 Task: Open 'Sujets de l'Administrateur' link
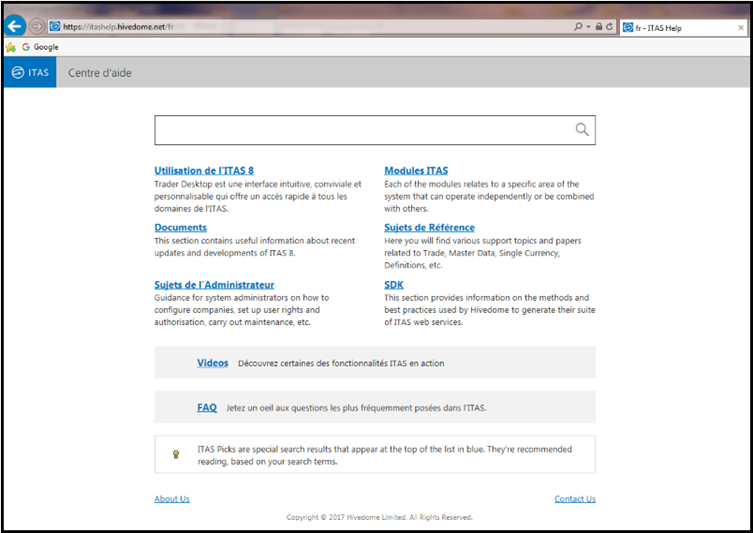(x=214, y=285)
